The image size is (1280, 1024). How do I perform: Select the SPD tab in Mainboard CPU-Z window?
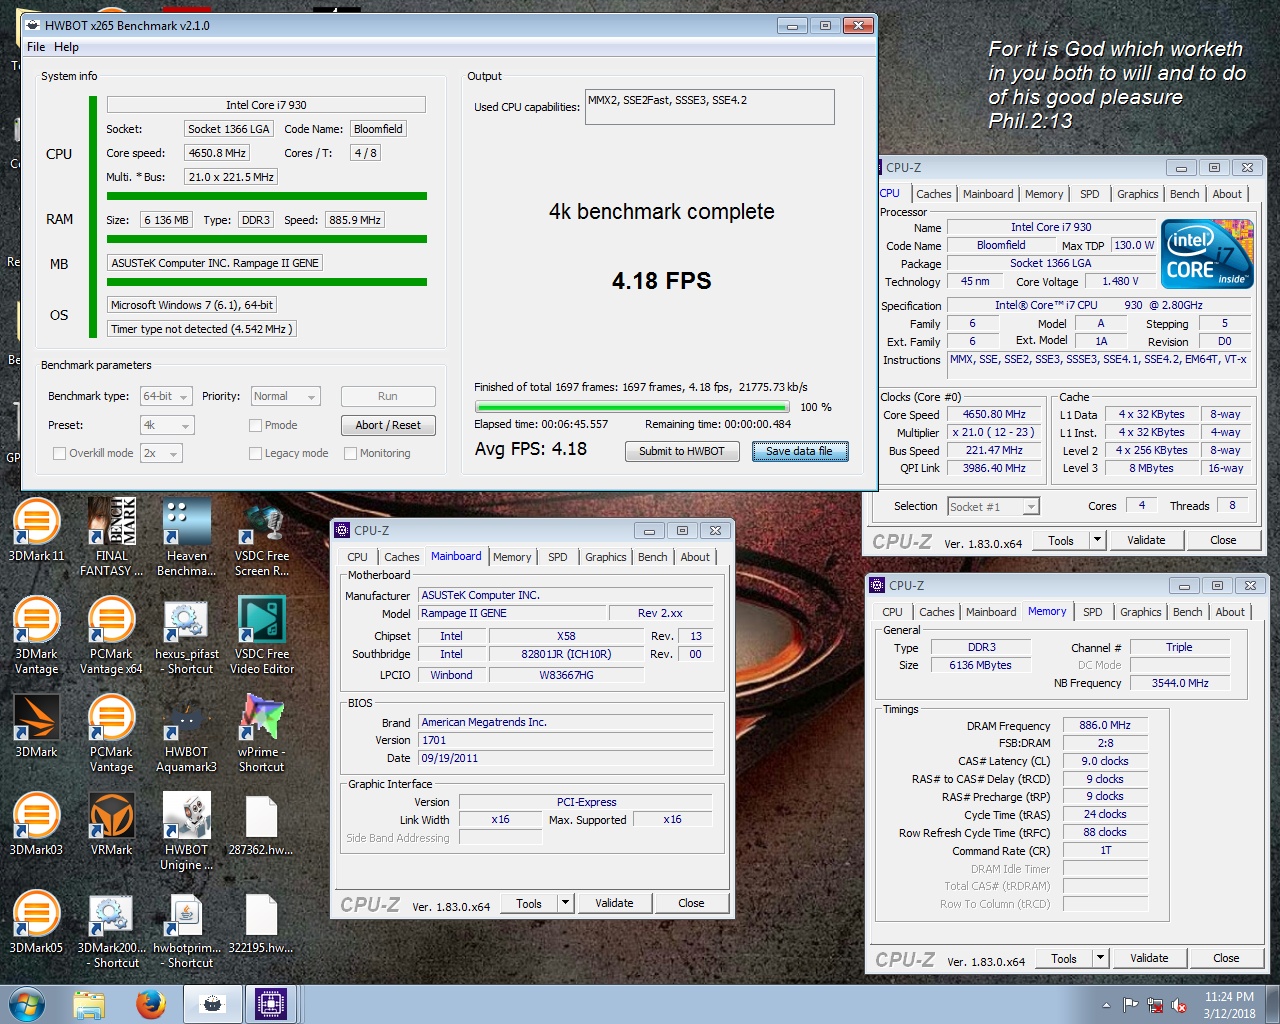[x=557, y=557]
